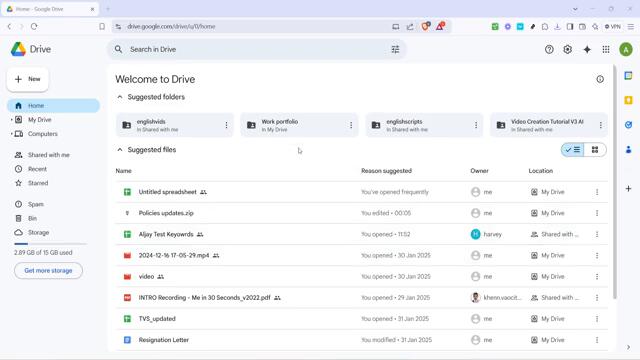Open the browser main menu icon

tap(631, 27)
